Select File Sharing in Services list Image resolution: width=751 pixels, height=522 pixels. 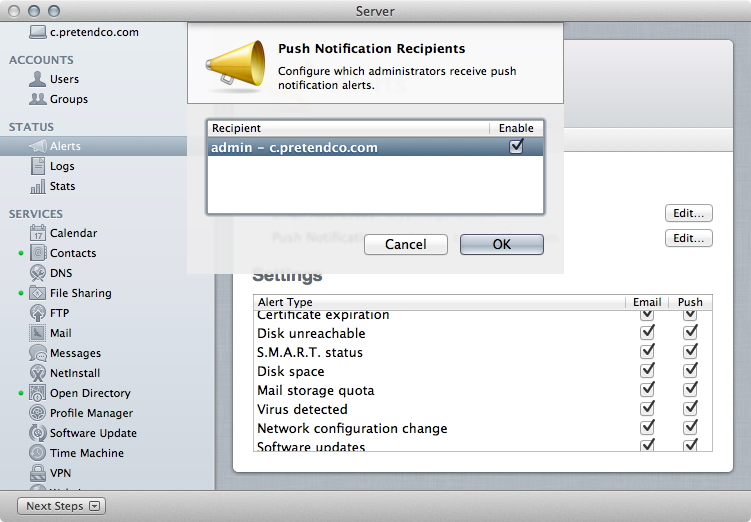(80, 293)
